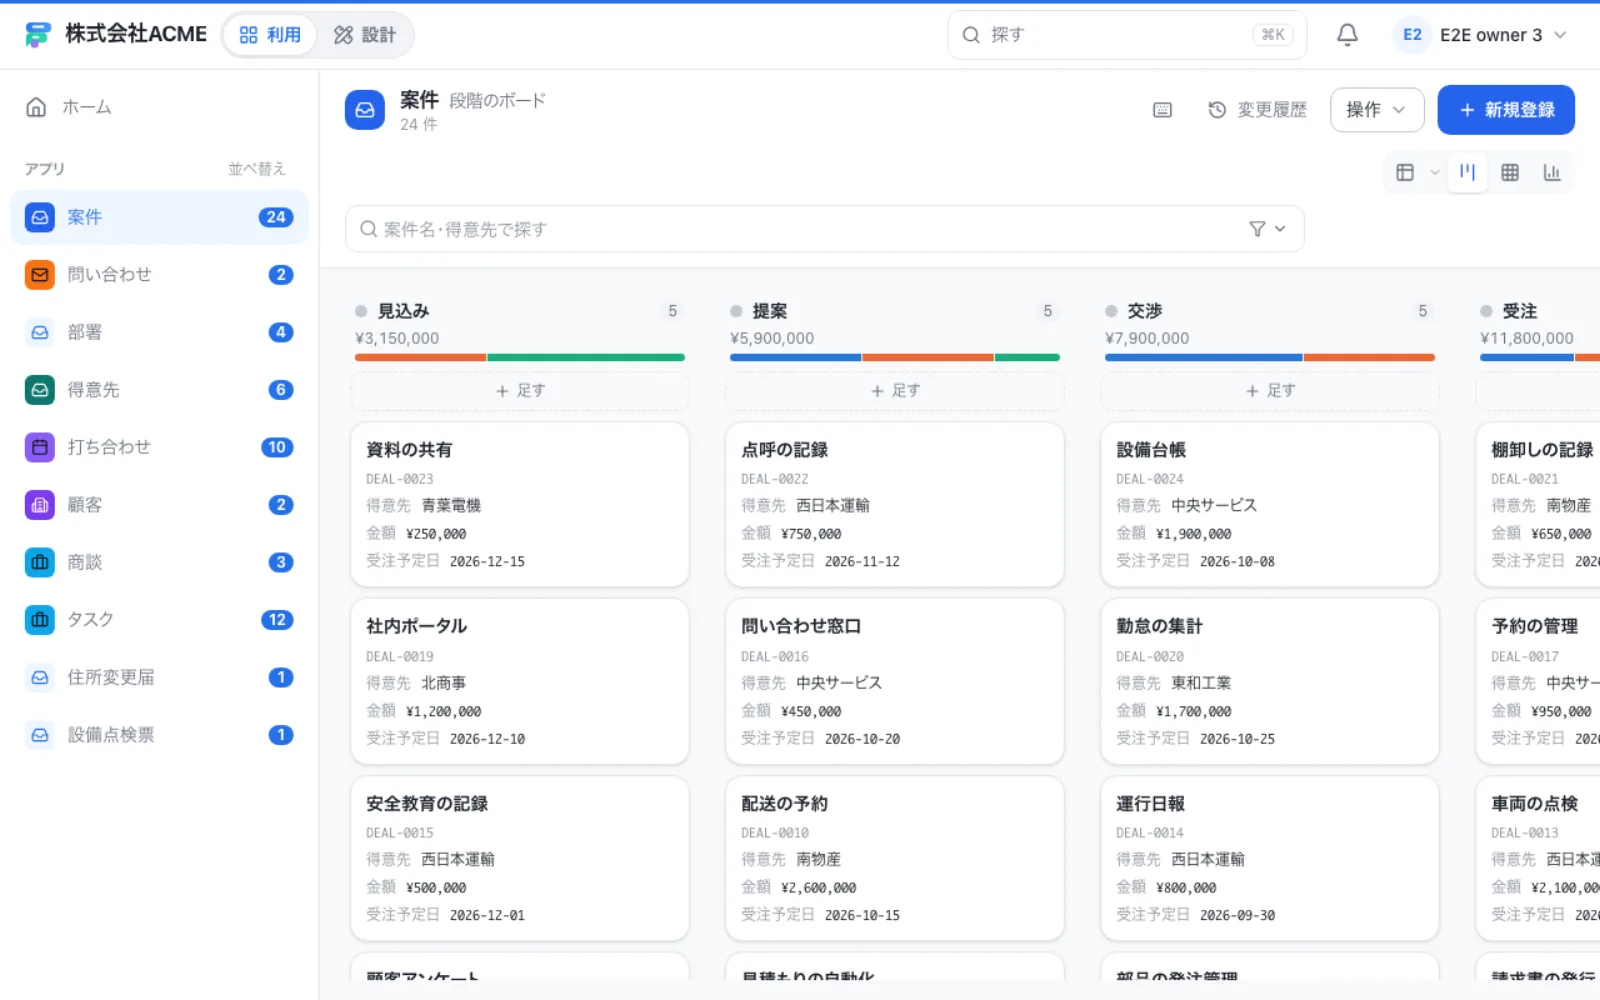The height and width of the screenshot is (1000, 1600).
Task: Click the Home icon in sidebar
Action: pyautogui.click(x=36, y=107)
